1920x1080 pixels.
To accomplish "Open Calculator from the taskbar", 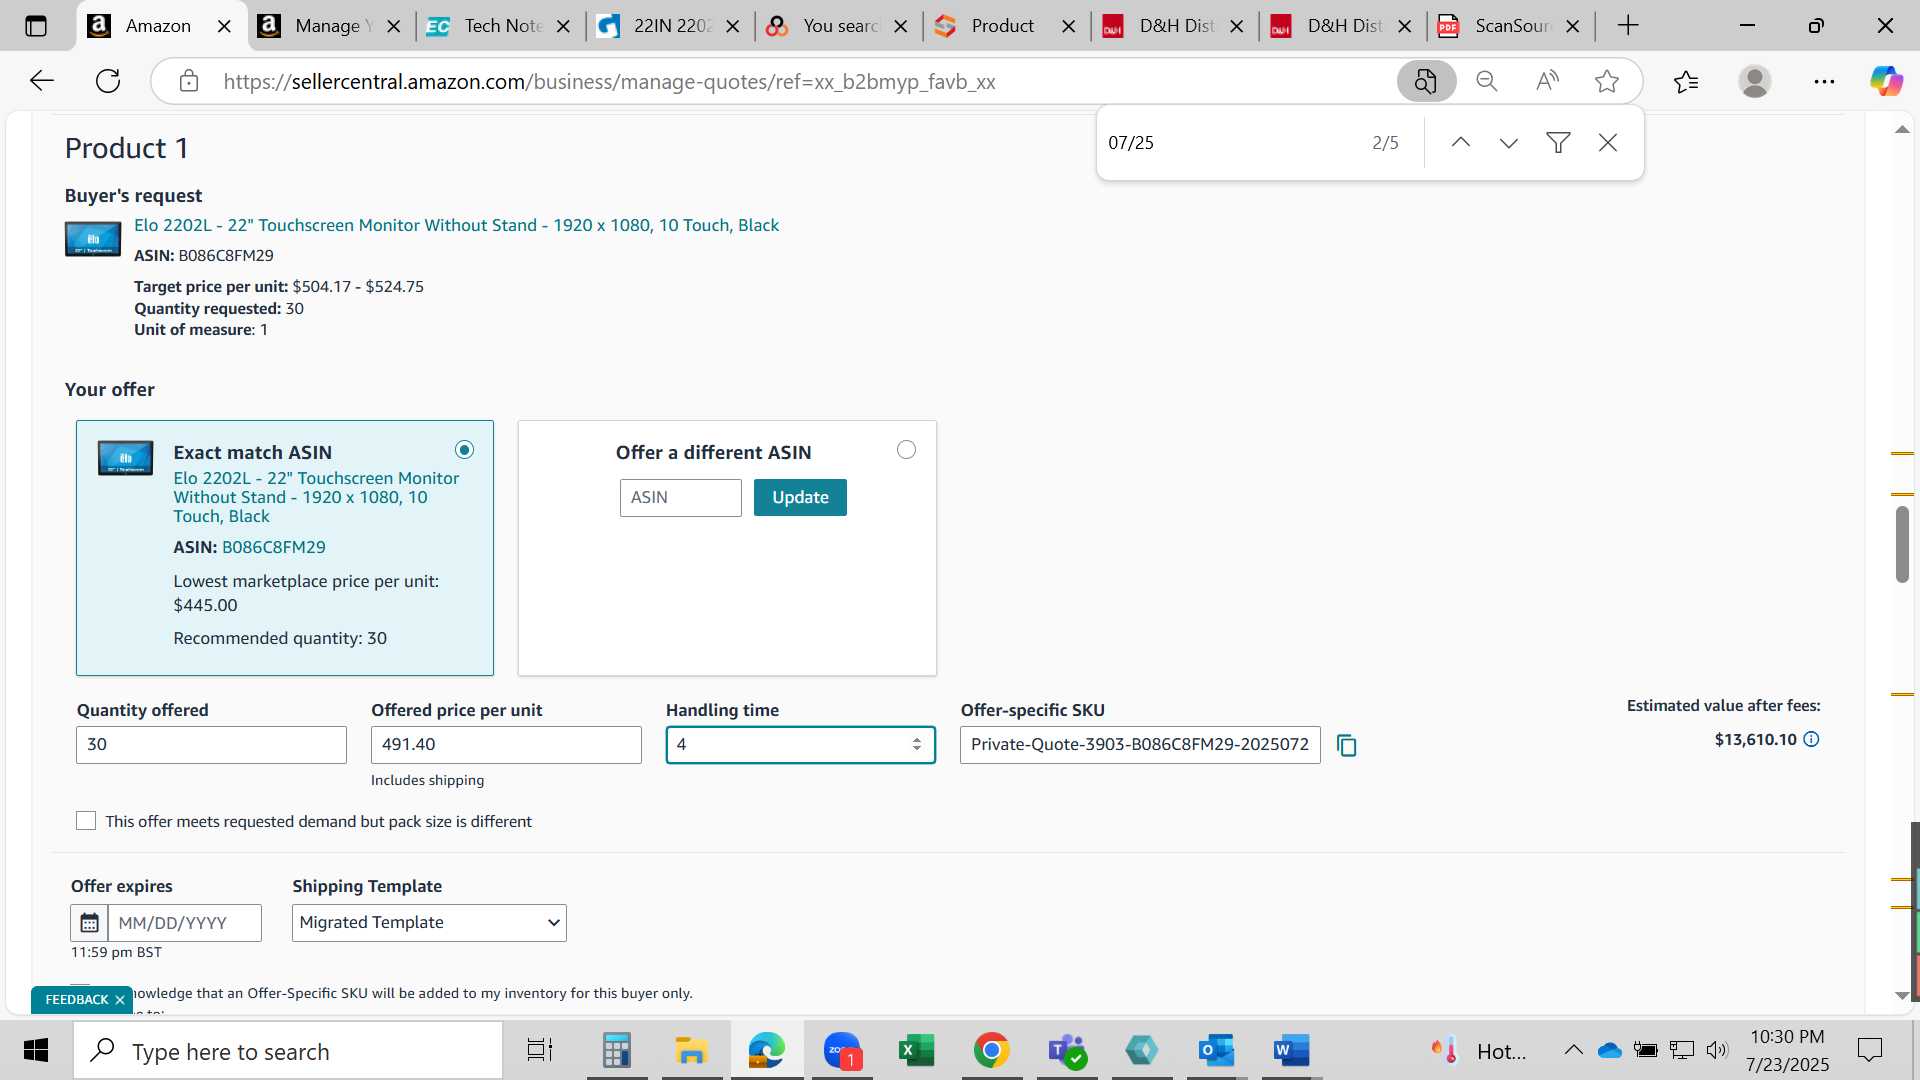I will pyautogui.click(x=617, y=1051).
